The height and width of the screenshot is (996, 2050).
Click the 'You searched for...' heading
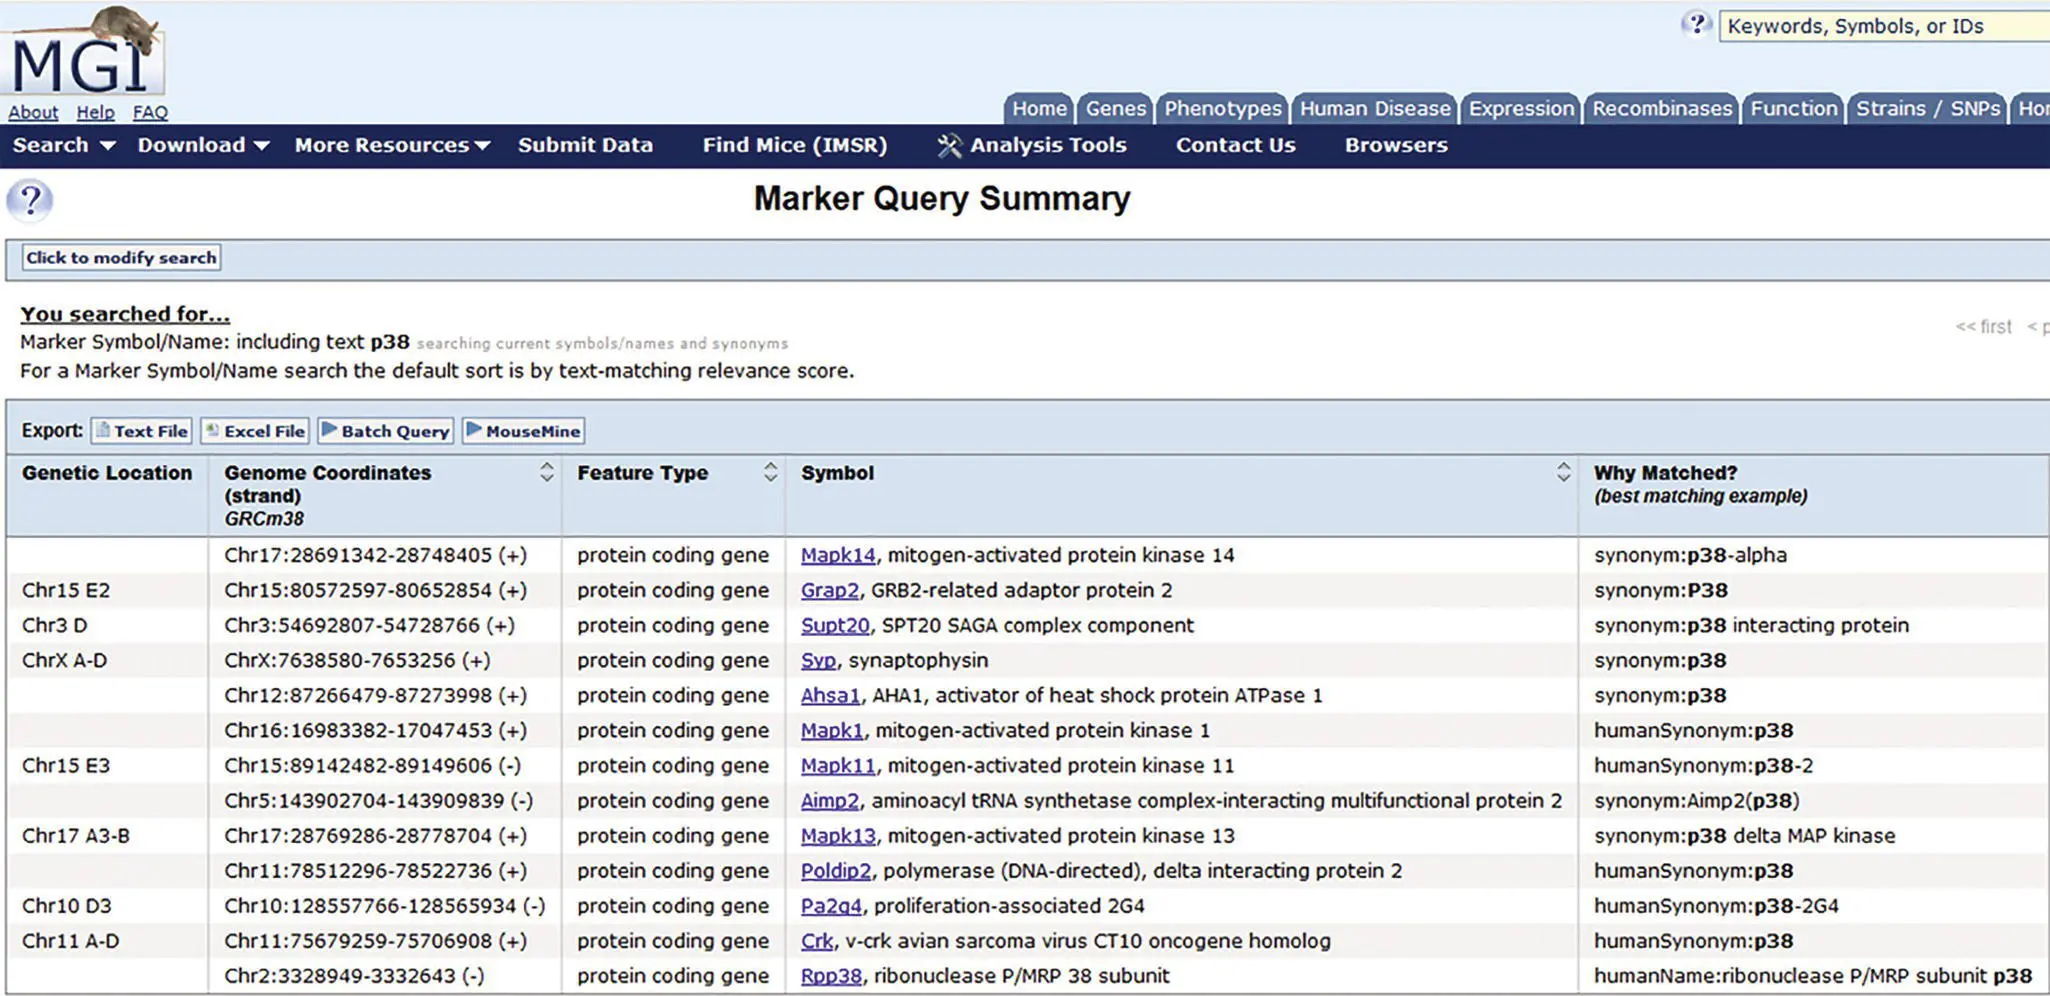click(125, 314)
